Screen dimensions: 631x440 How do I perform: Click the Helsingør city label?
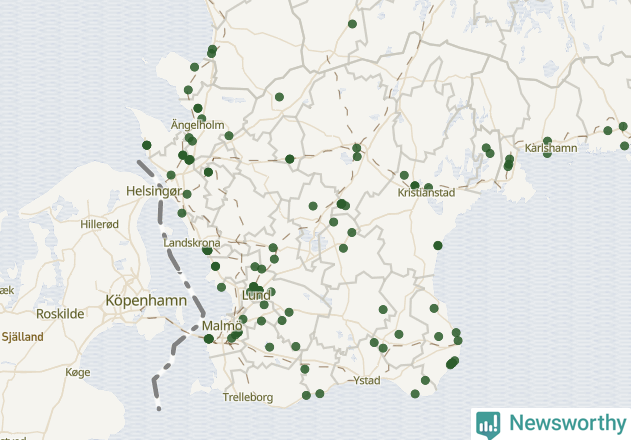tap(154, 191)
